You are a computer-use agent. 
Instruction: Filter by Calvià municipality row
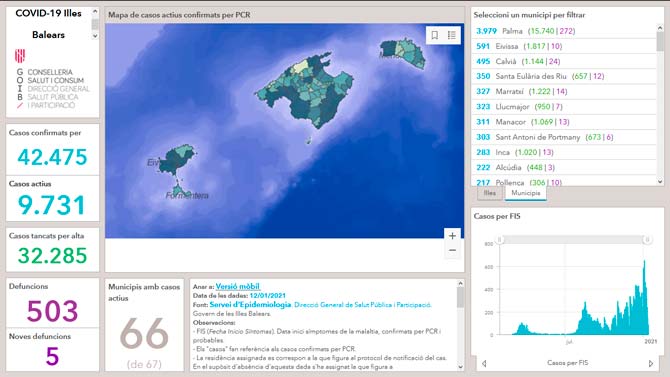[564, 61]
